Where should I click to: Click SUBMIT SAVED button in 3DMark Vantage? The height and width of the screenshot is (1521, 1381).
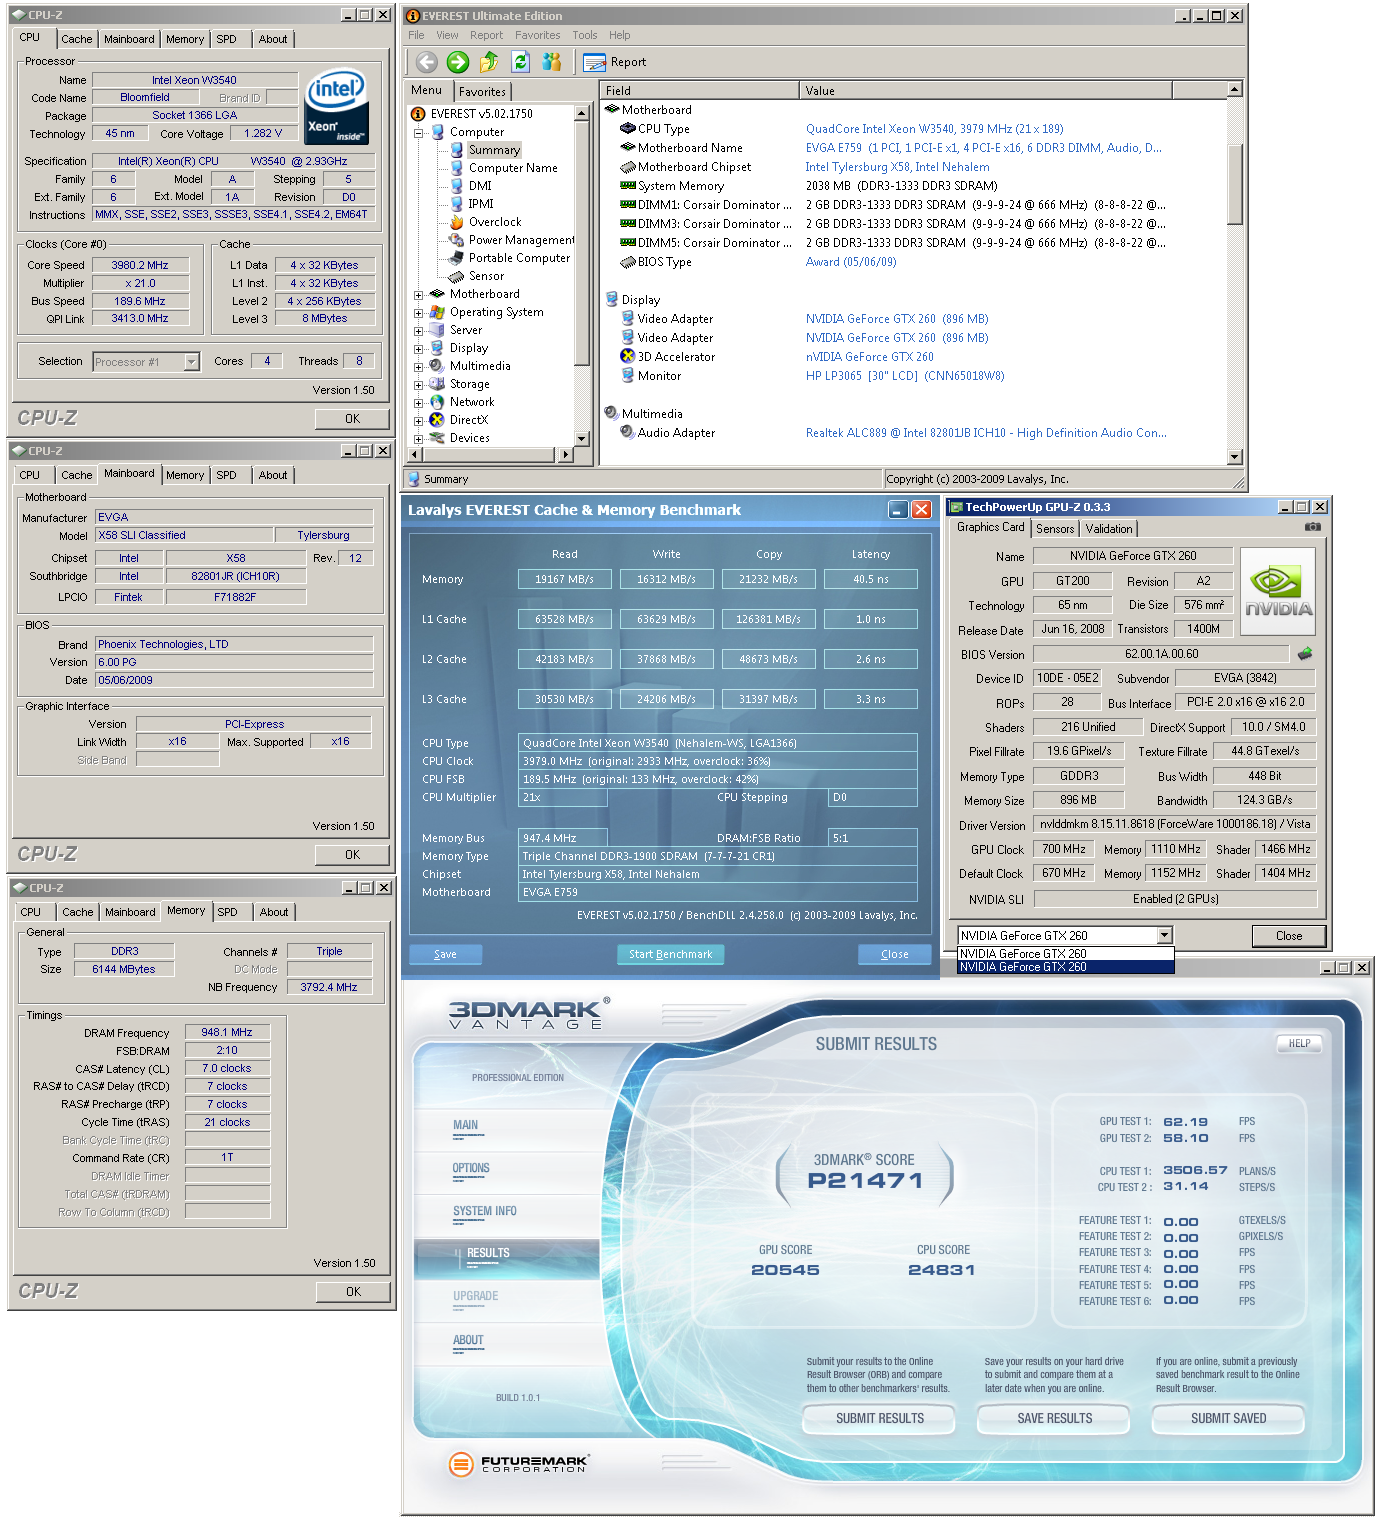(x=1229, y=1418)
